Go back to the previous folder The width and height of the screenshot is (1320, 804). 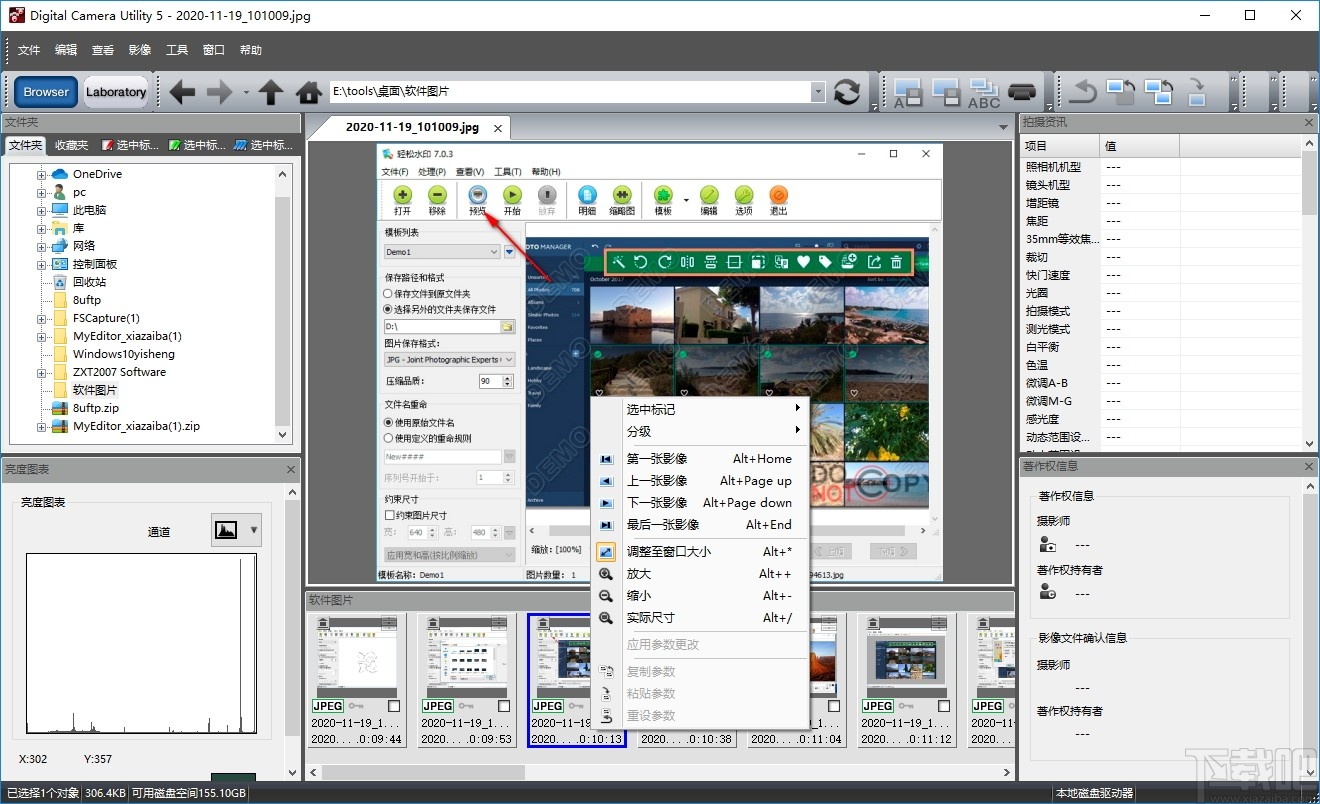tap(181, 92)
